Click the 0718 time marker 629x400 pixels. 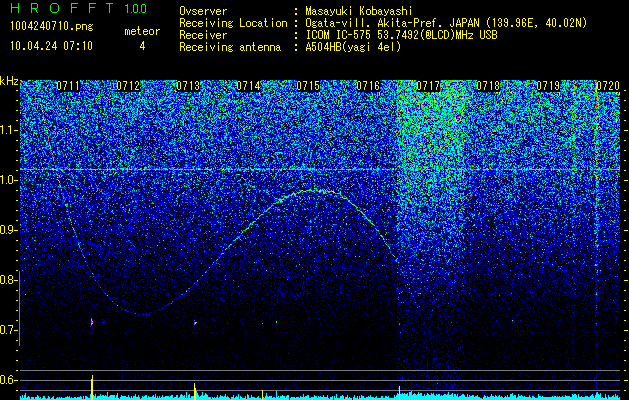click(x=488, y=86)
